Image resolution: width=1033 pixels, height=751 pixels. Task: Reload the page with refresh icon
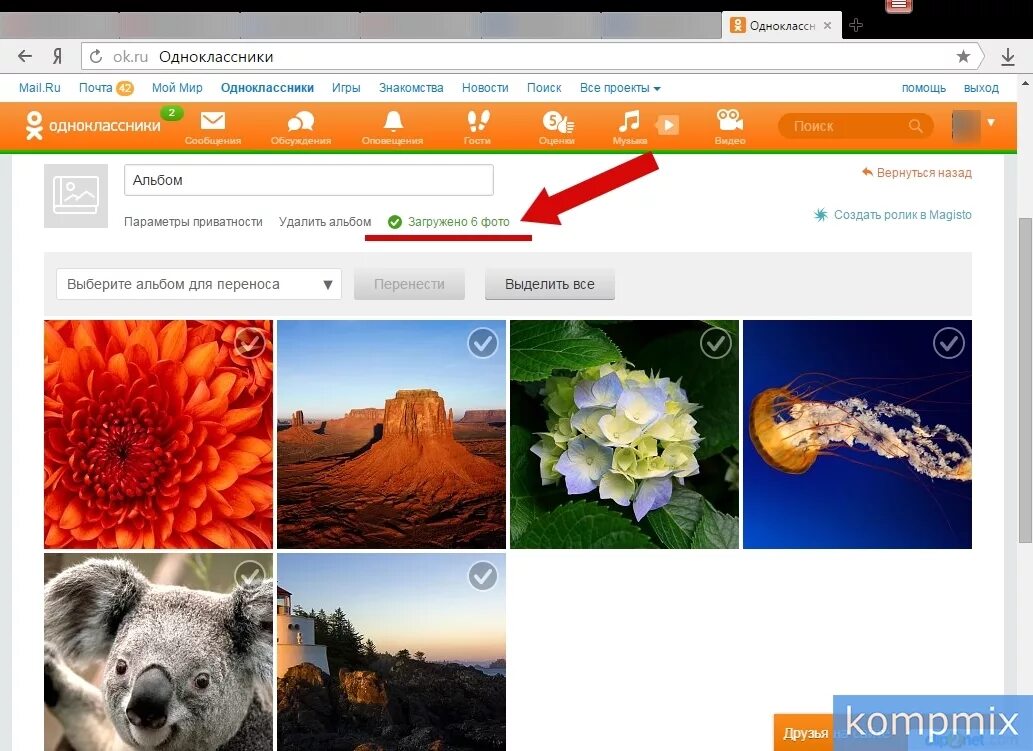pyautogui.click(x=96, y=57)
